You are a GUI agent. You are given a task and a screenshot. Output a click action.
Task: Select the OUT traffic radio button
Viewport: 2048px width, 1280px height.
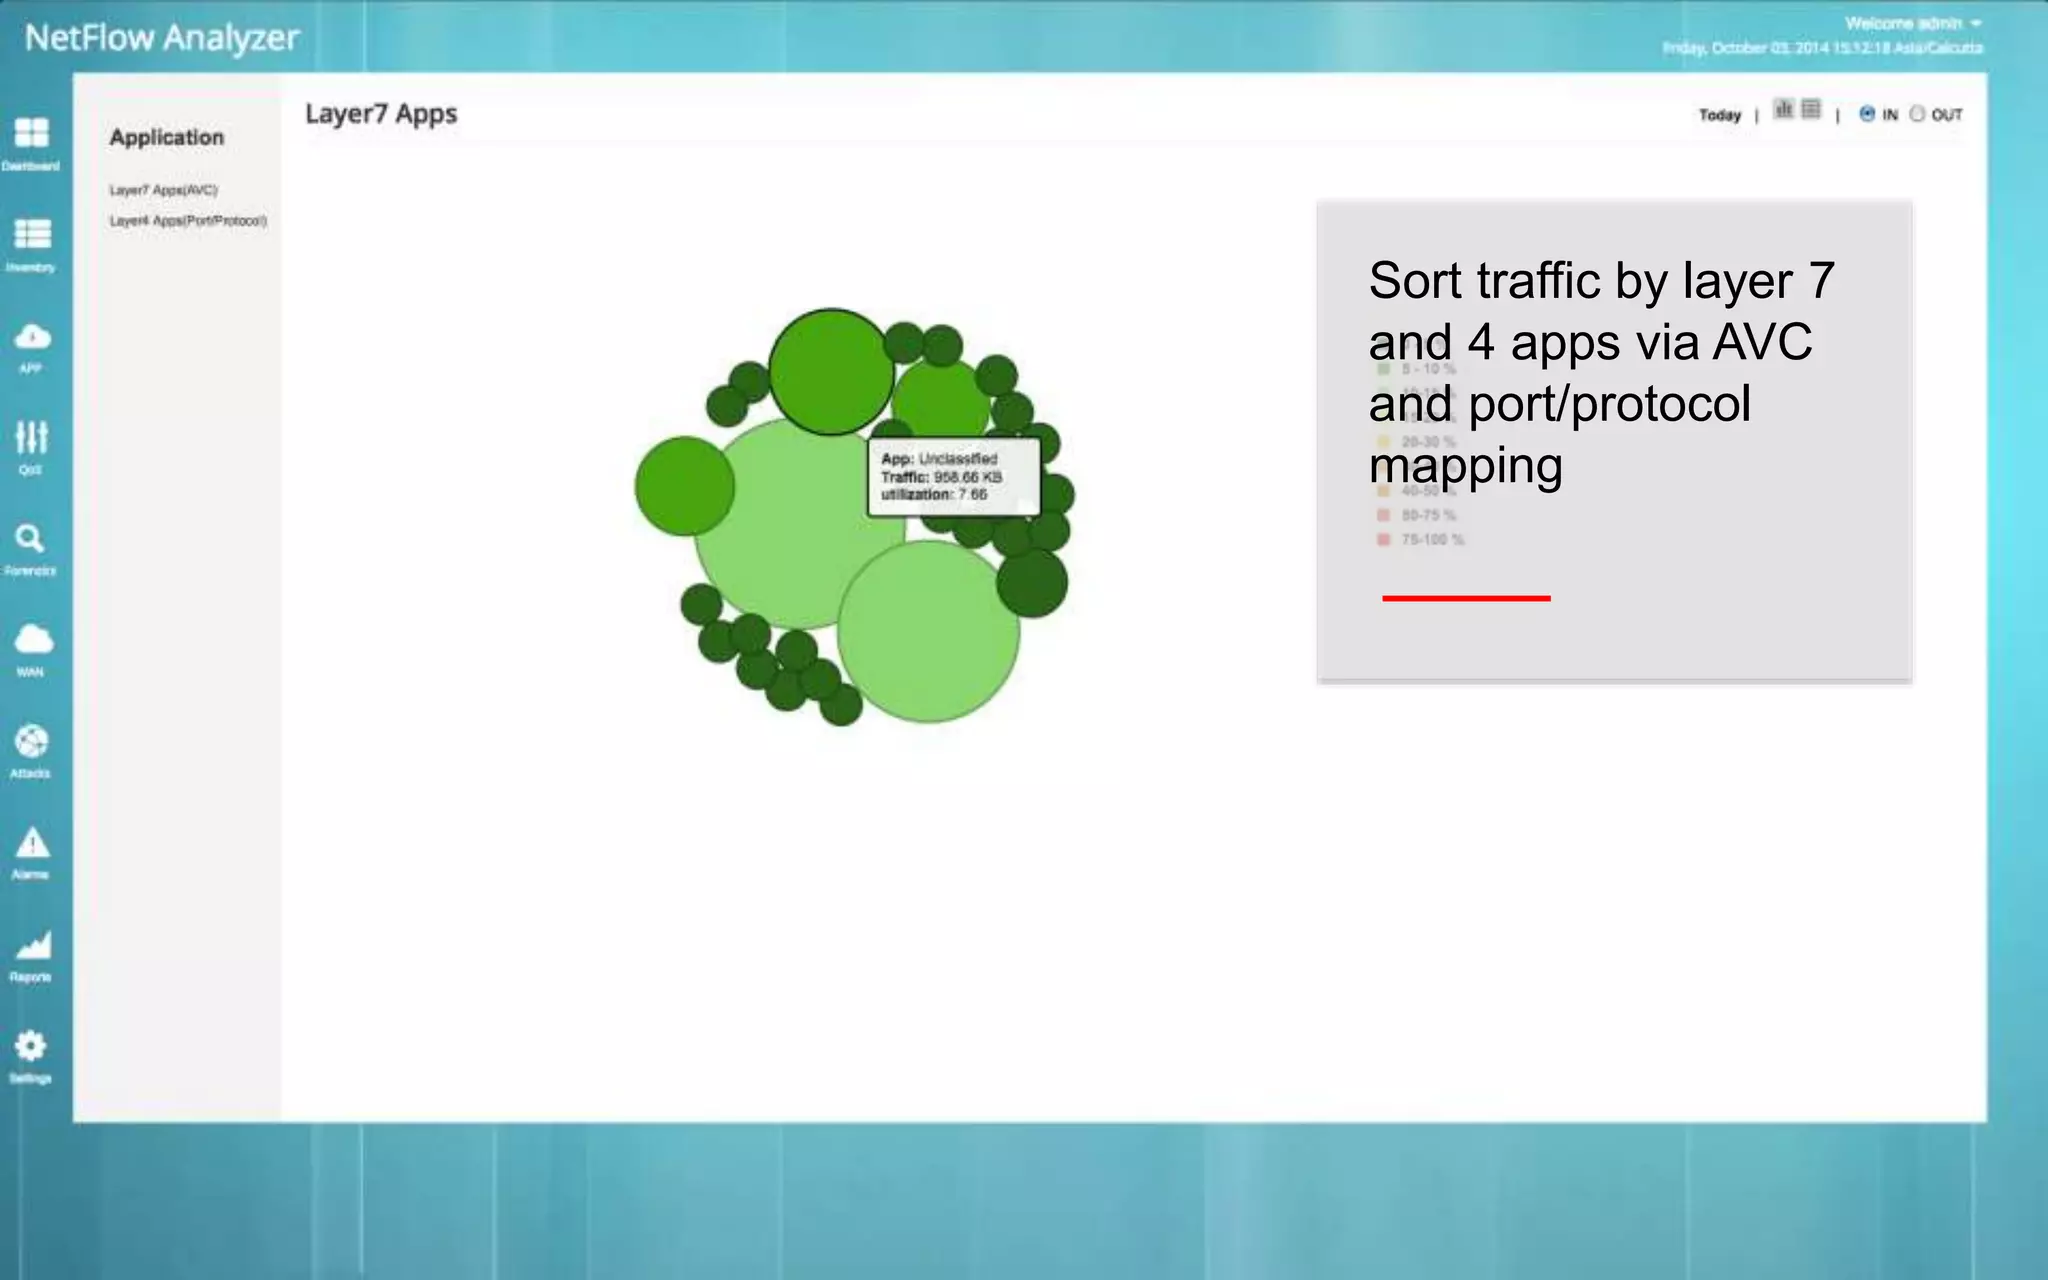(1917, 114)
